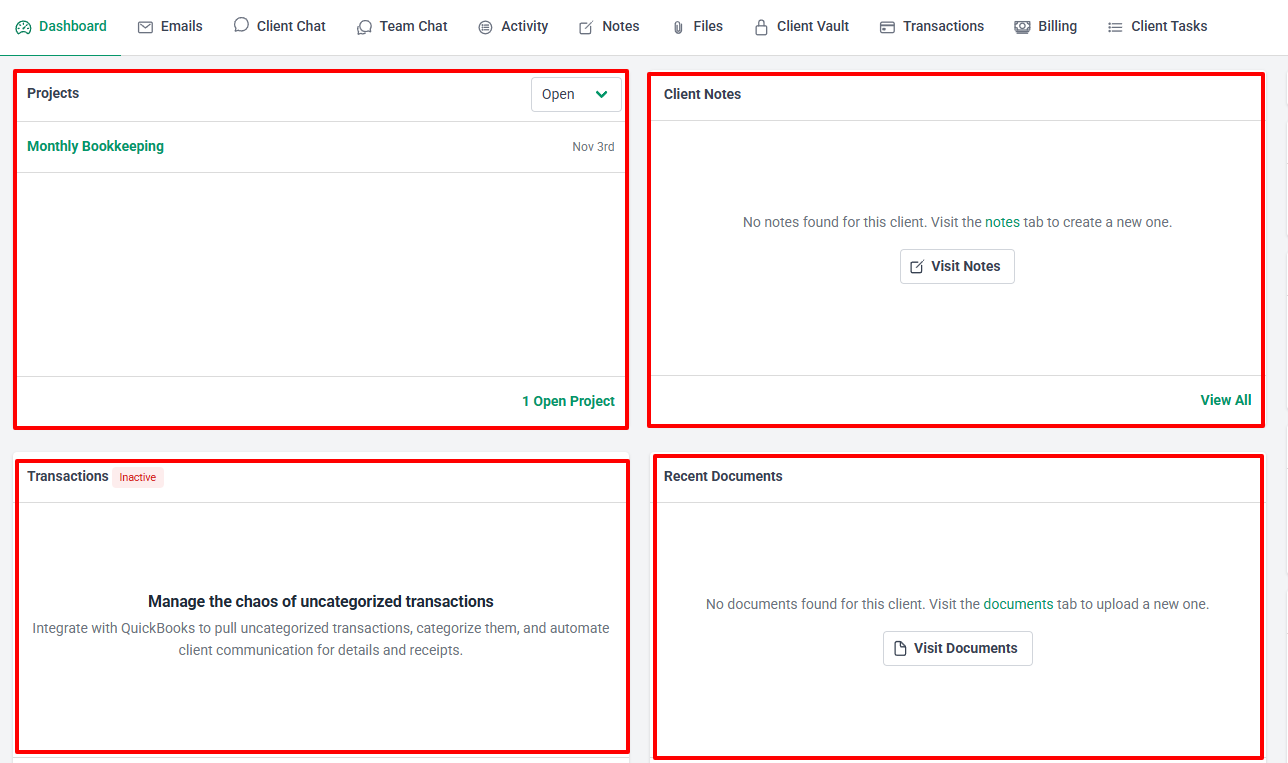Open the Client Vault padlock icon
Viewport: 1288px width, 763px height.
pos(760,25)
